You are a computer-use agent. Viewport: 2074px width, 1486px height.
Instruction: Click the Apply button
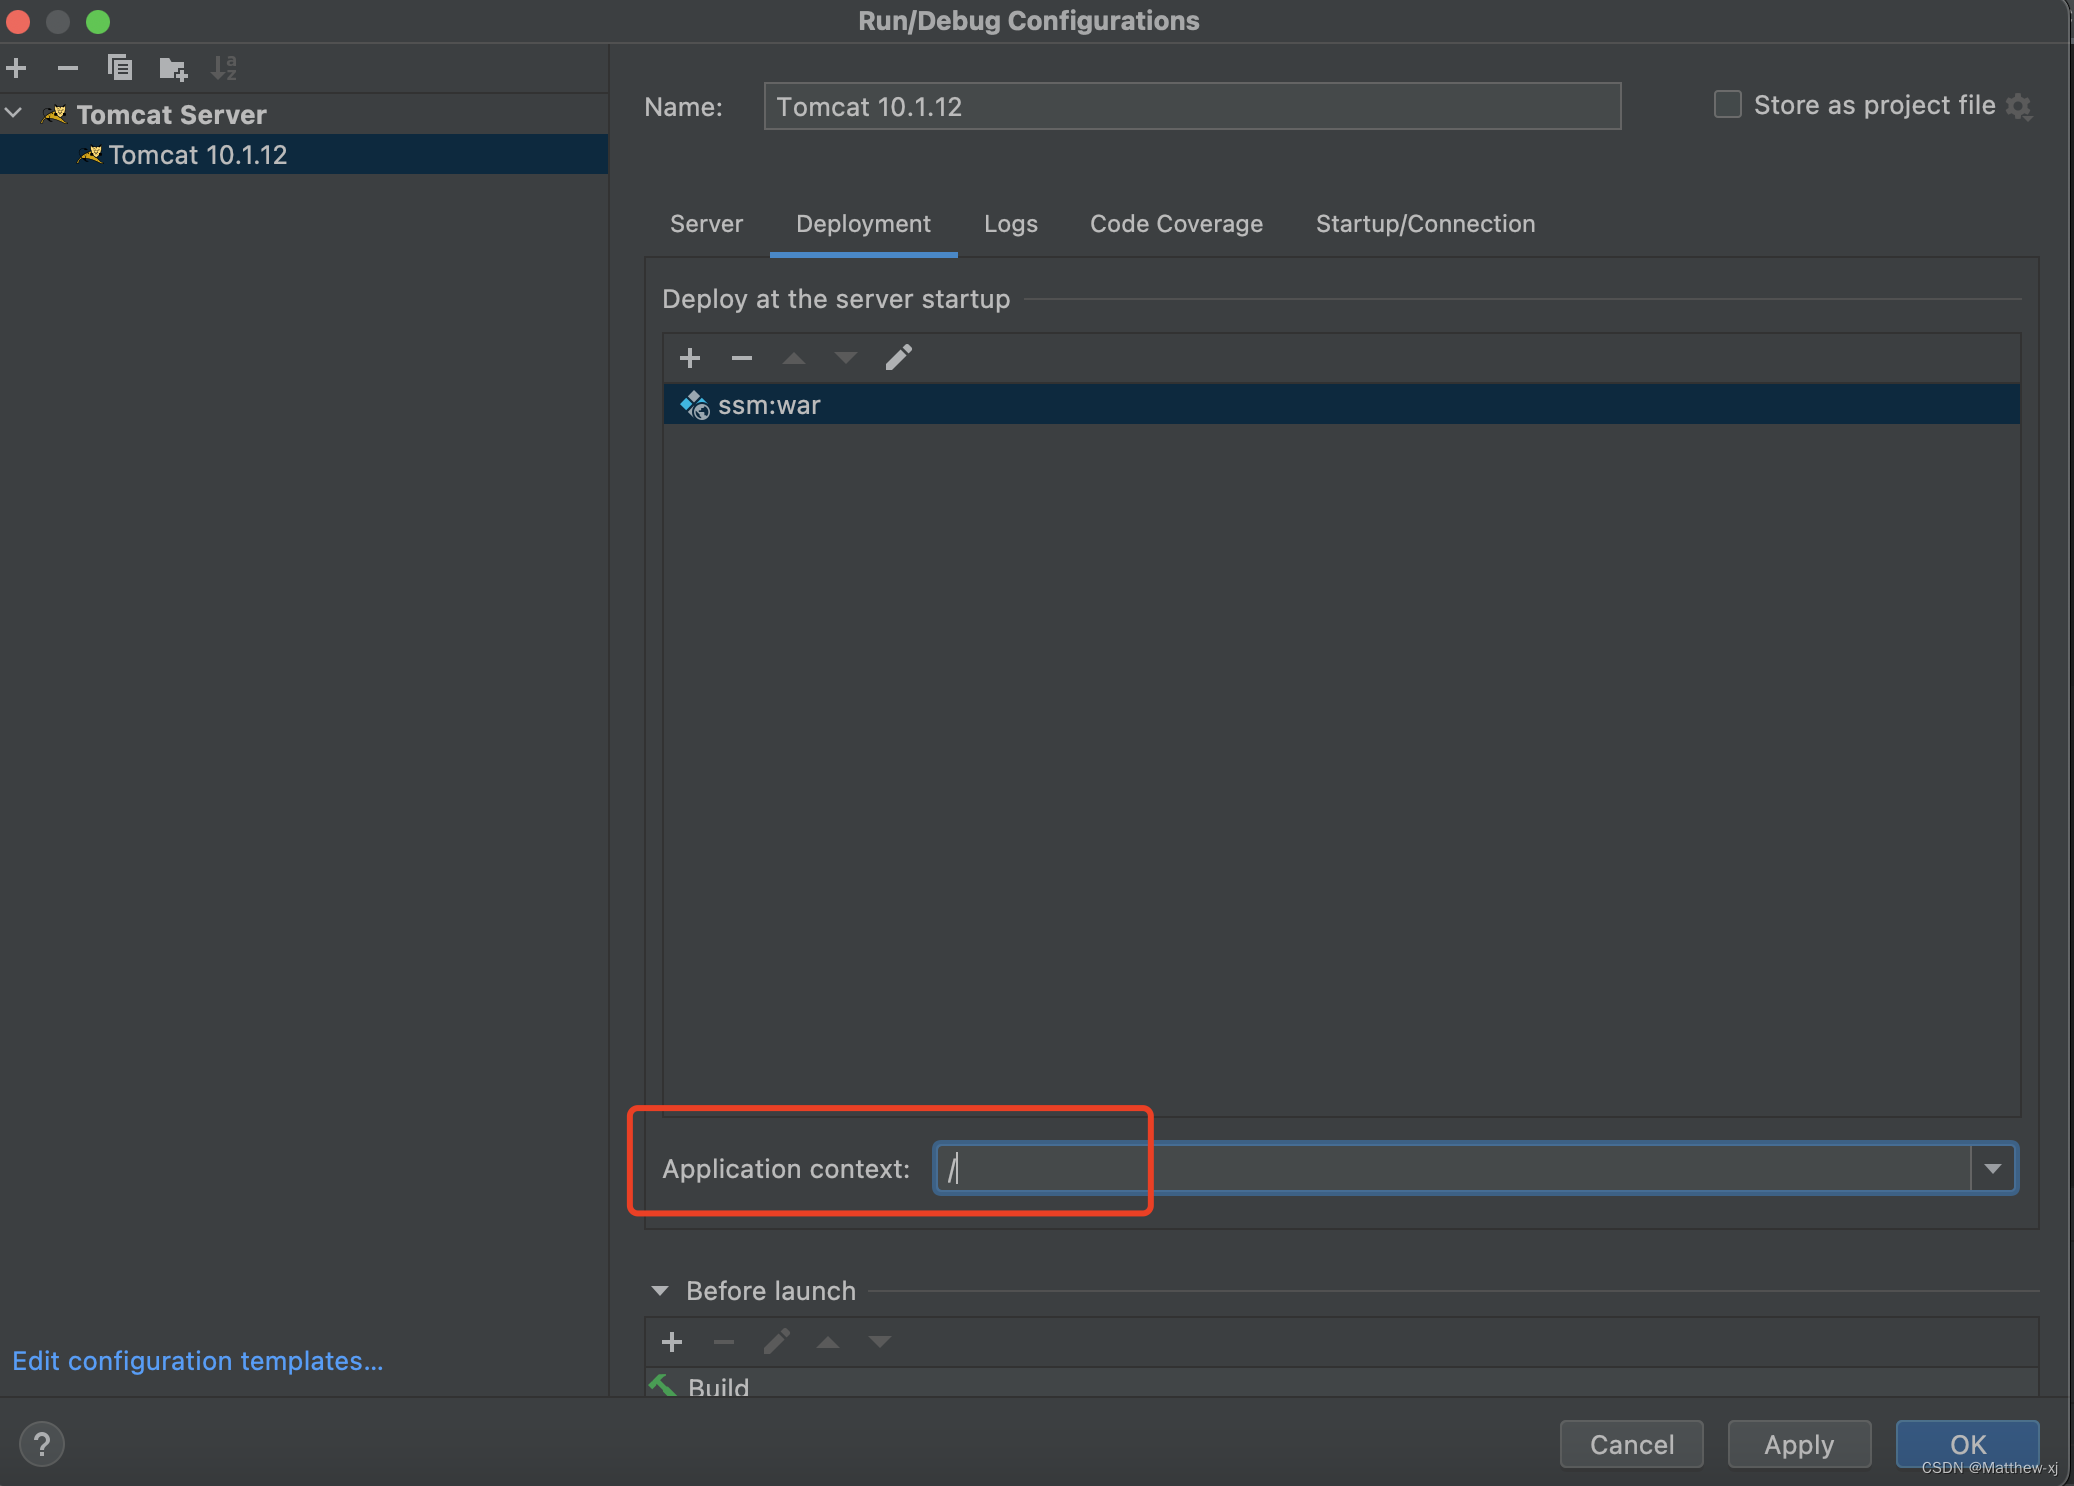[x=1798, y=1444]
